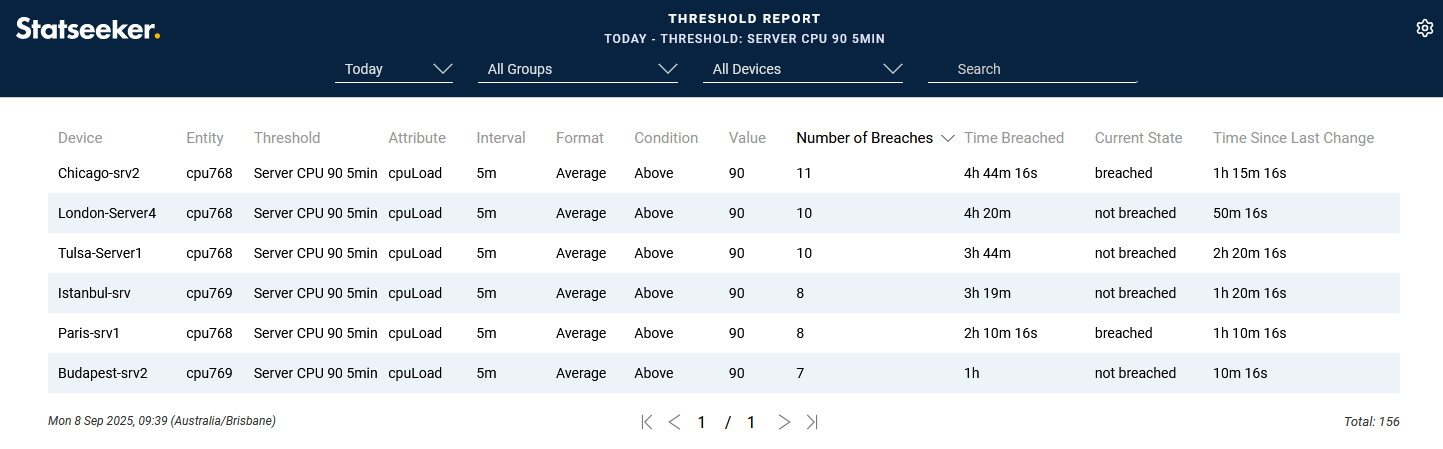Sort table by Device column
1443x449 pixels.
coord(80,138)
